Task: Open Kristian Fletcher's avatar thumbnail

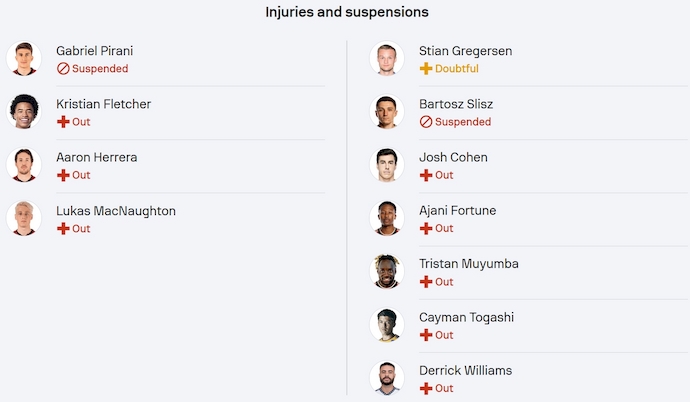Action: (24, 112)
